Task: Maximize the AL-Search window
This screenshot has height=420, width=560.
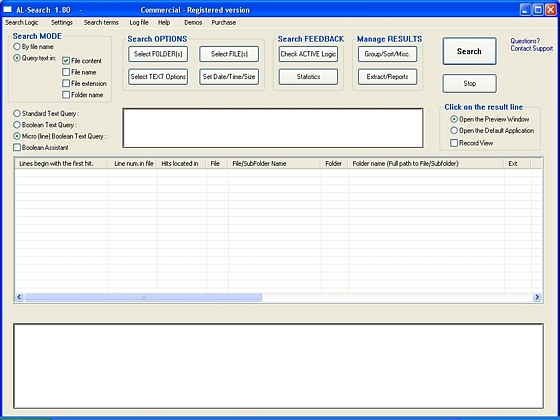Action: tap(538, 10)
